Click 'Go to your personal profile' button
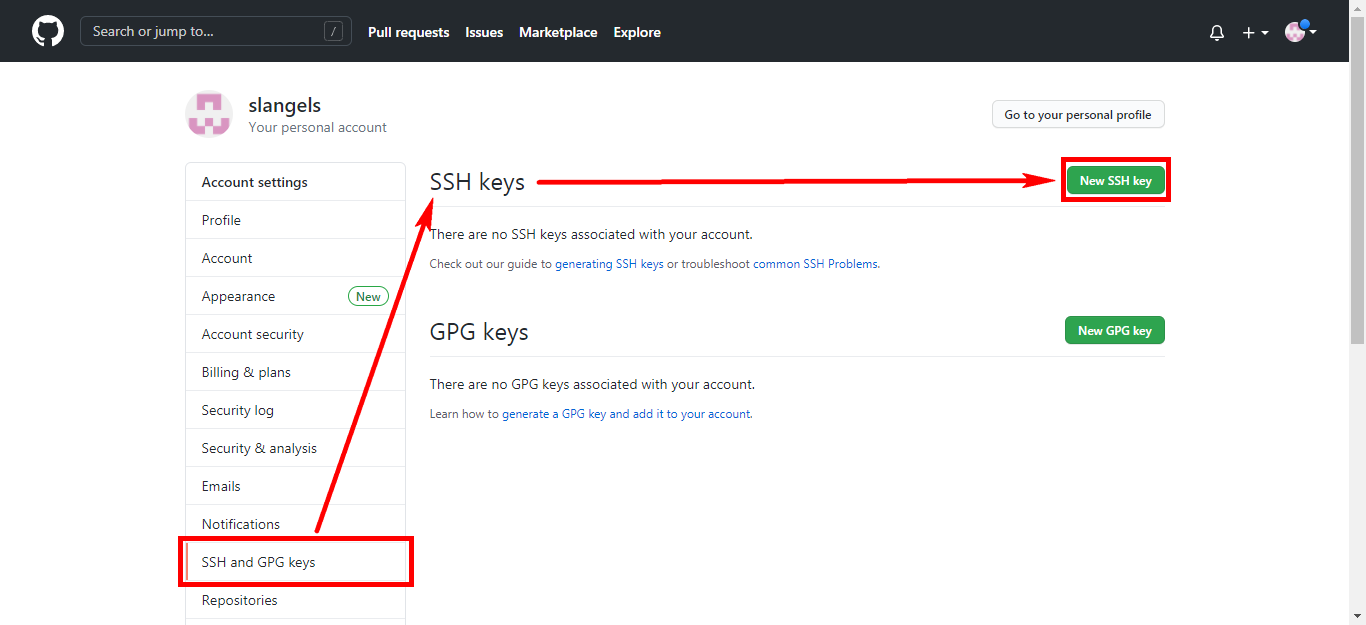 tap(1078, 115)
